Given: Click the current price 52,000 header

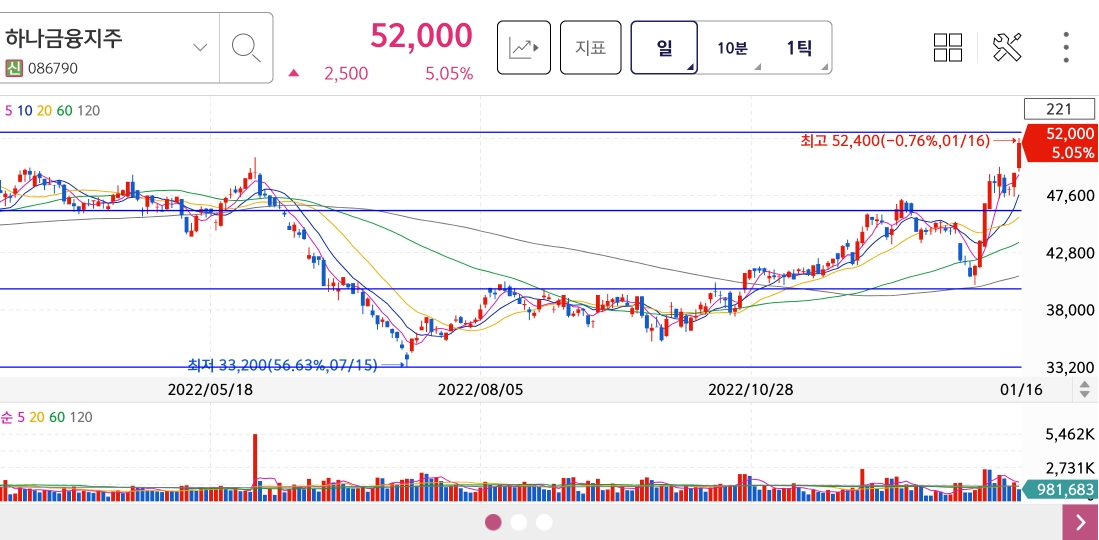Looking at the screenshot, I should pos(421,35).
